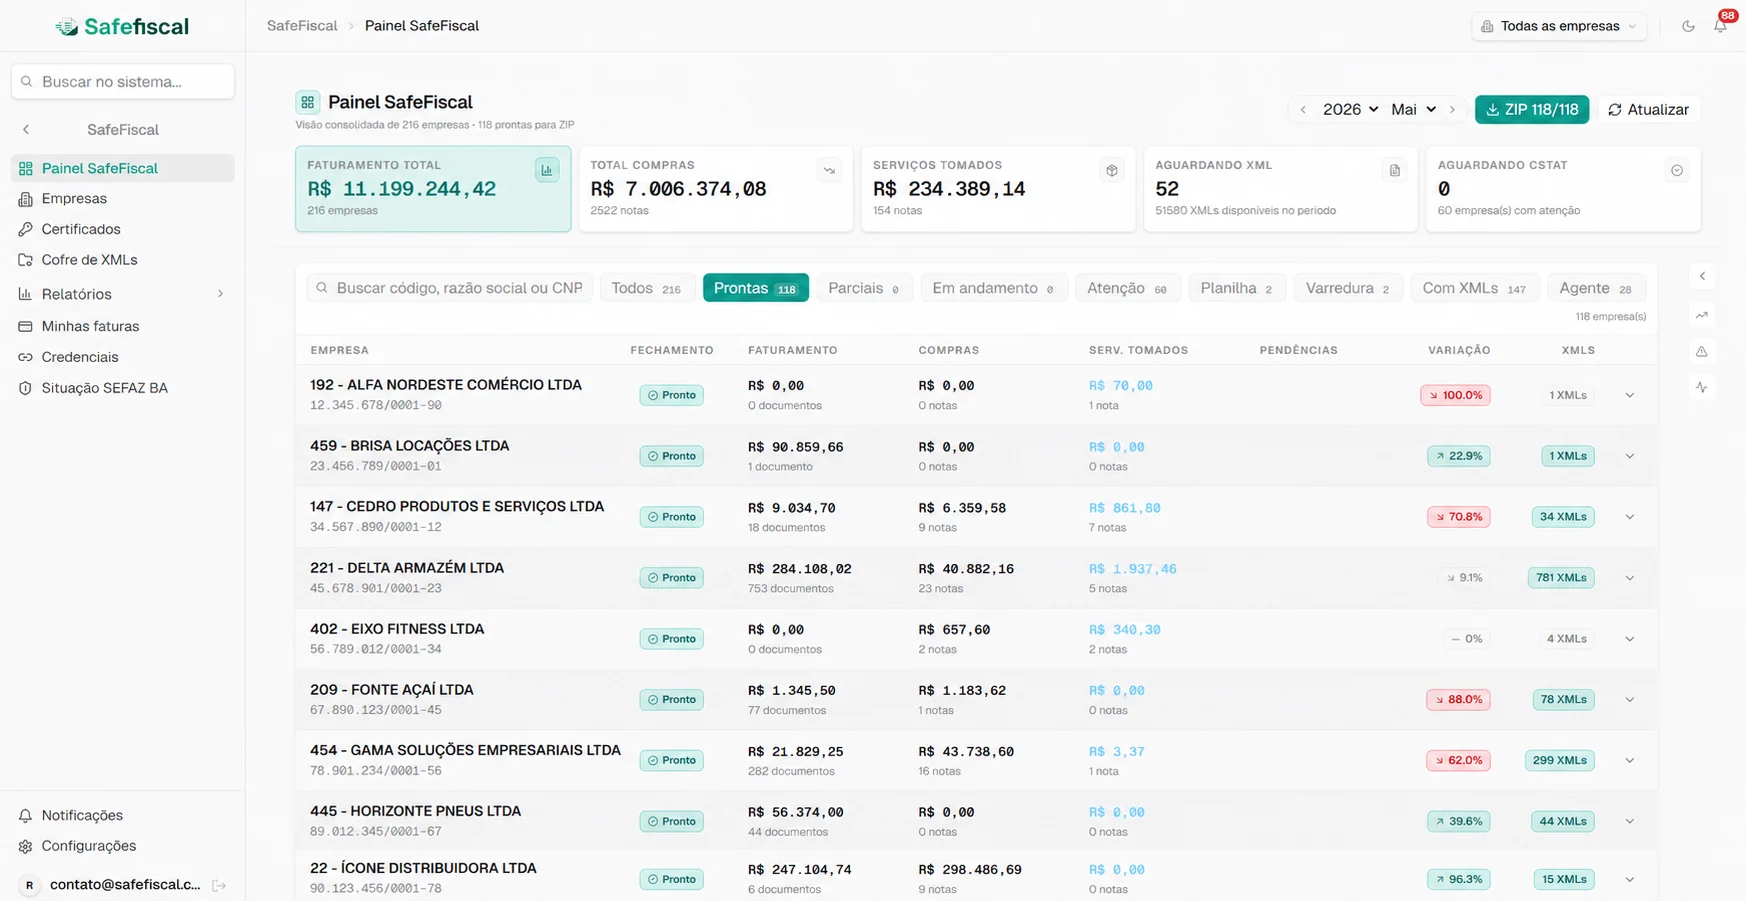Expand the Horizonte Pneus row
The width and height of the screenshot is (1746, 901).
tap(1630, 821)
